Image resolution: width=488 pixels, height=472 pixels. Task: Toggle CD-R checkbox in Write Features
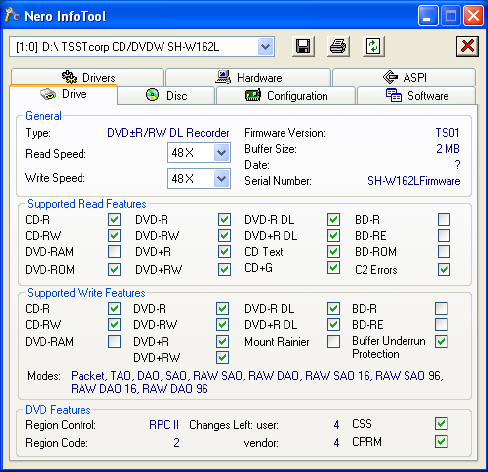click(x=114, y=308)
